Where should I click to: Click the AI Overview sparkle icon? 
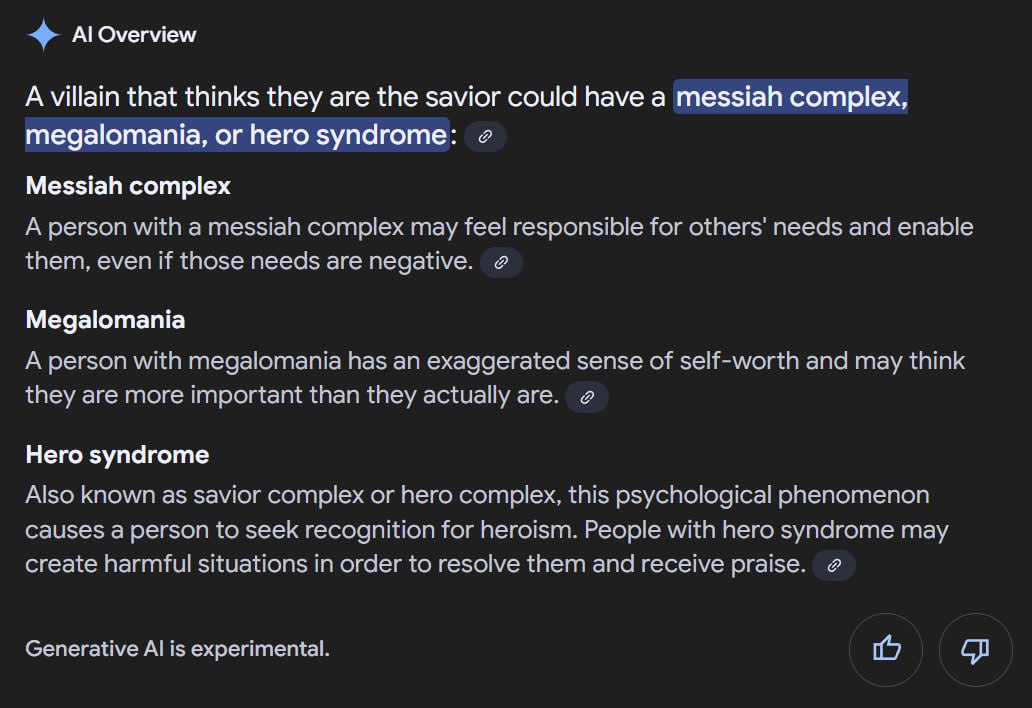point(43,35)
